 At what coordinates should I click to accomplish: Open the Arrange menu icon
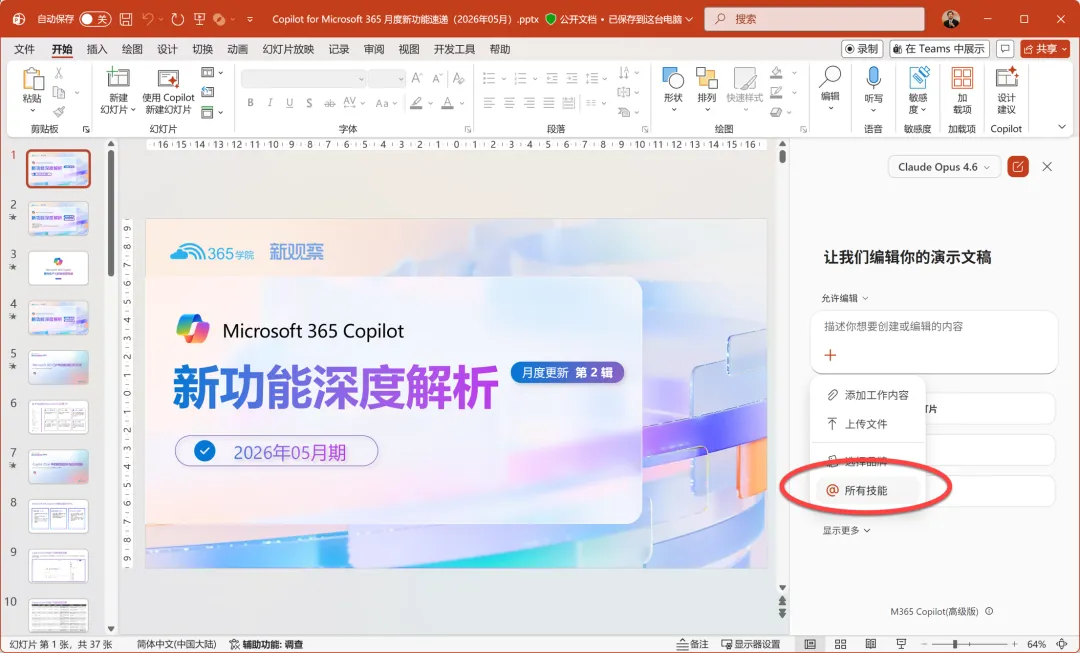[x=707, y=90]
